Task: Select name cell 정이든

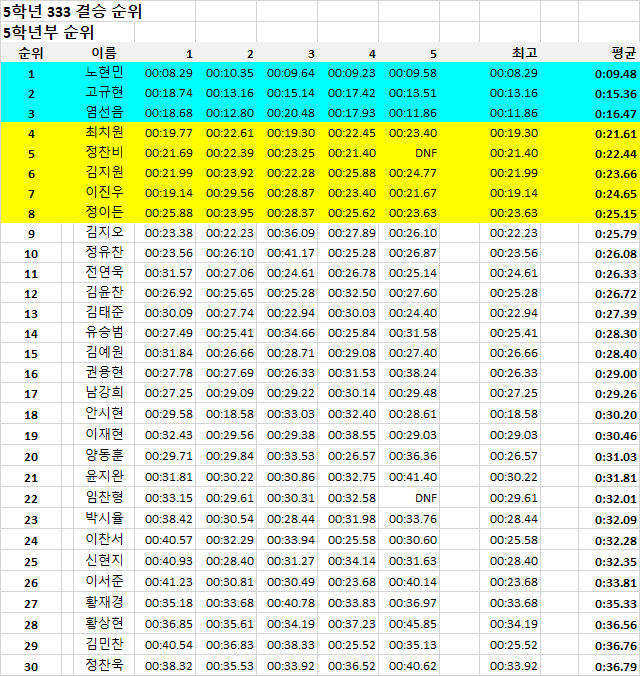Action: click(x=104, y=212)
